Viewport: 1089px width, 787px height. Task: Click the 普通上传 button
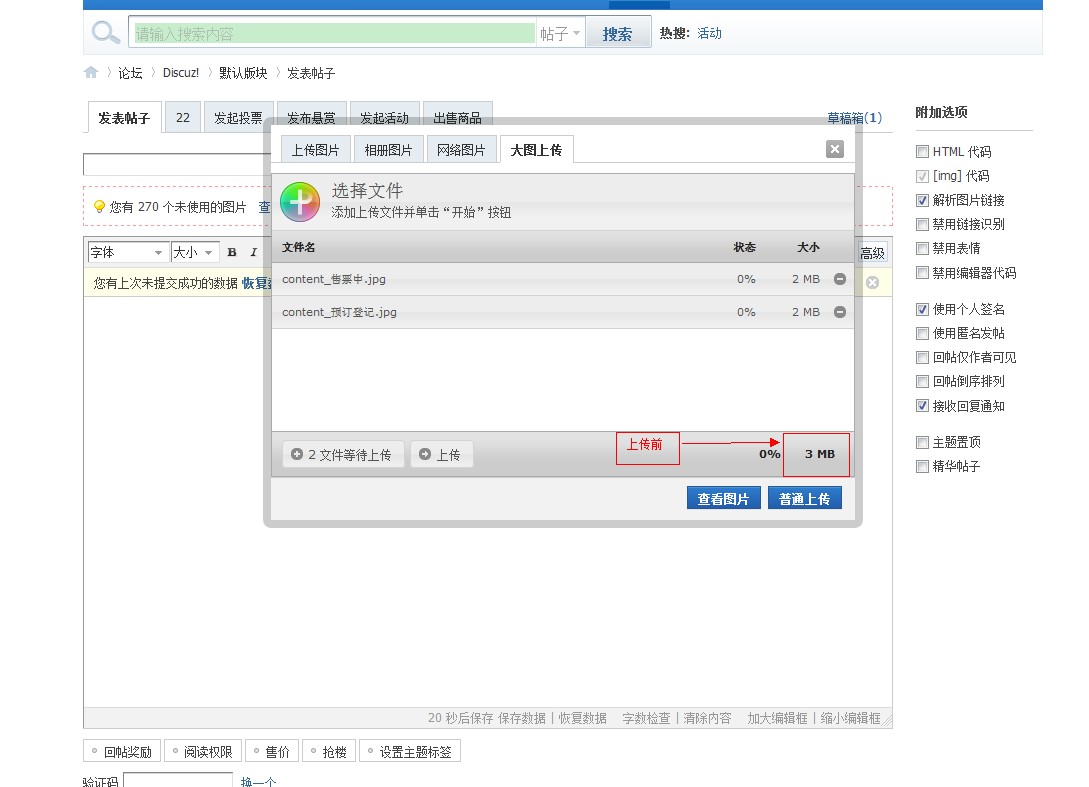tap(805, 498)
